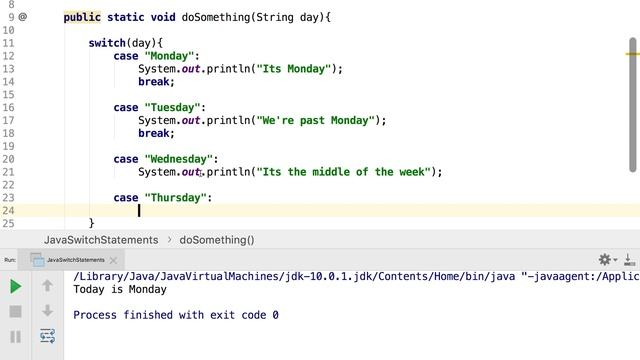The image size is (640, 360).
Task: Click the line number 21 in the gutter
Action: coord(8,172)
